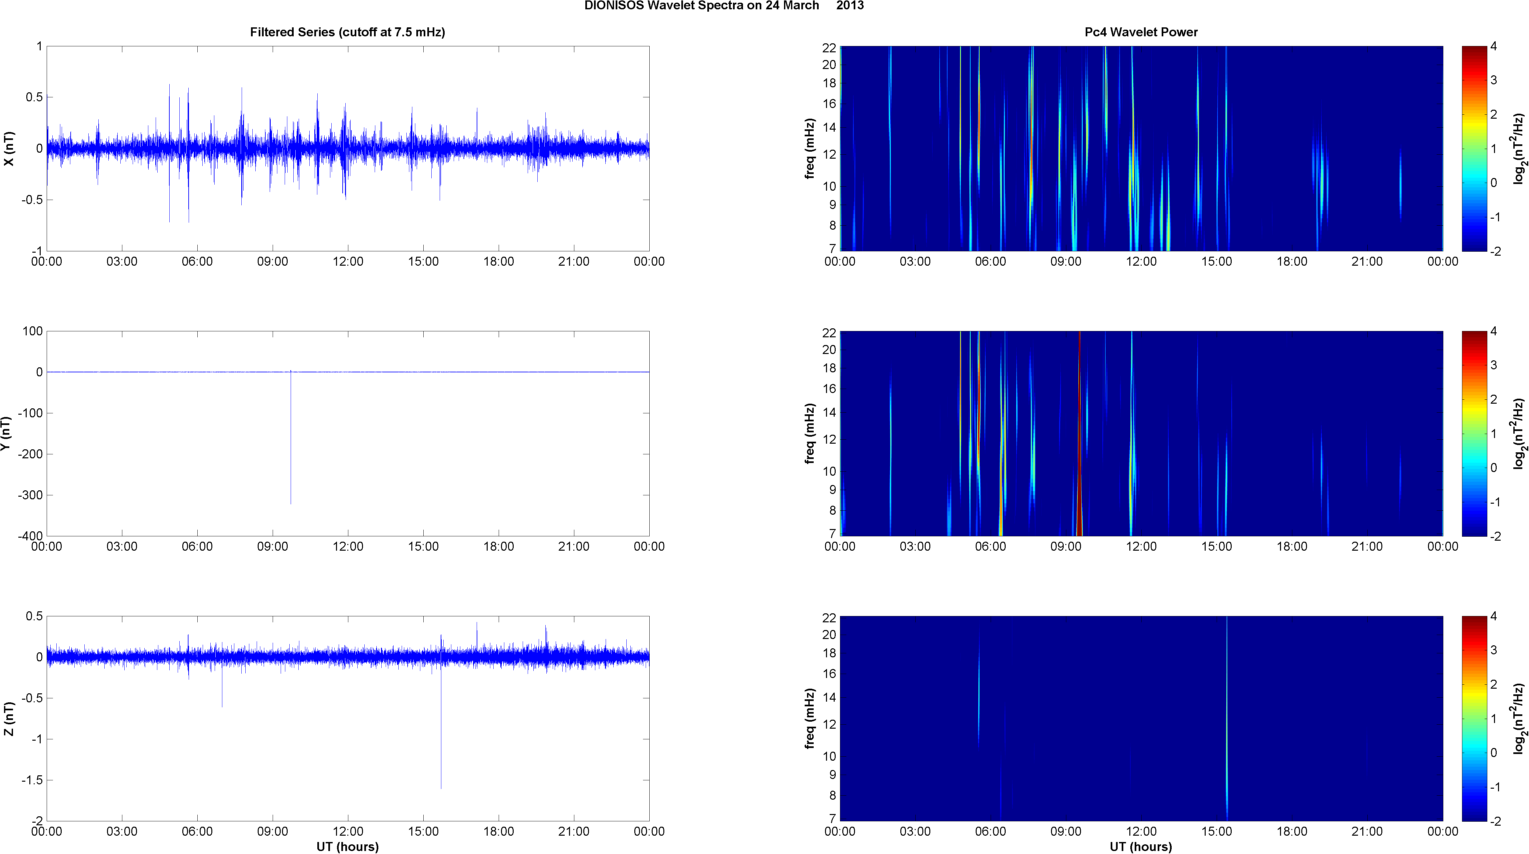This screenshot has height=854, width=1529.
Task: Click the -400 tick on the Y axis
Action: 27,536
